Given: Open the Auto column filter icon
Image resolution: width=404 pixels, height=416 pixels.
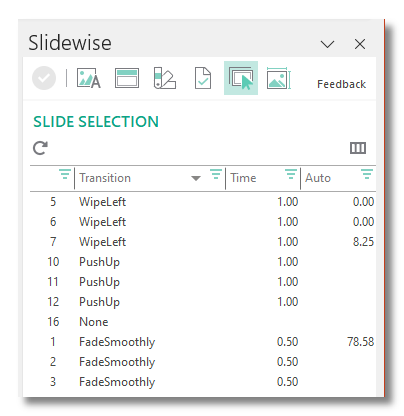Looking at the screenshot, I should (x=367, y=174).
